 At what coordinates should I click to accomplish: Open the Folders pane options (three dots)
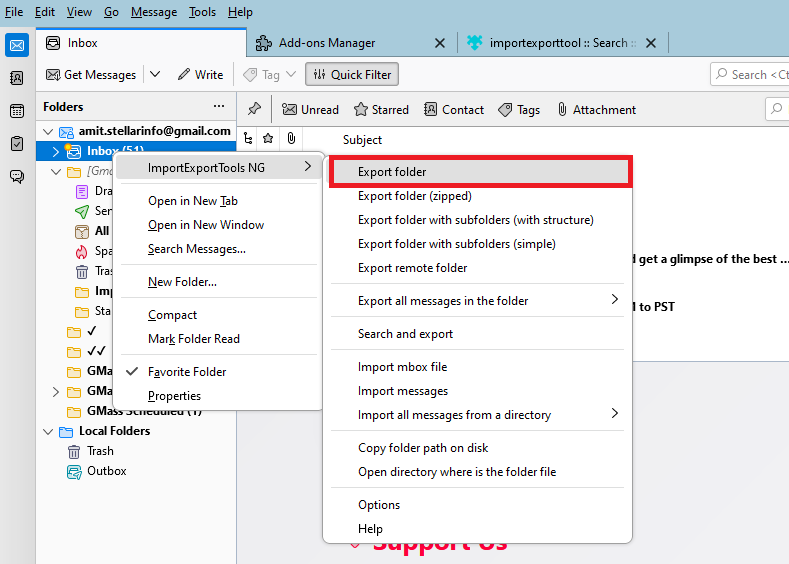(x=219, y=106)
